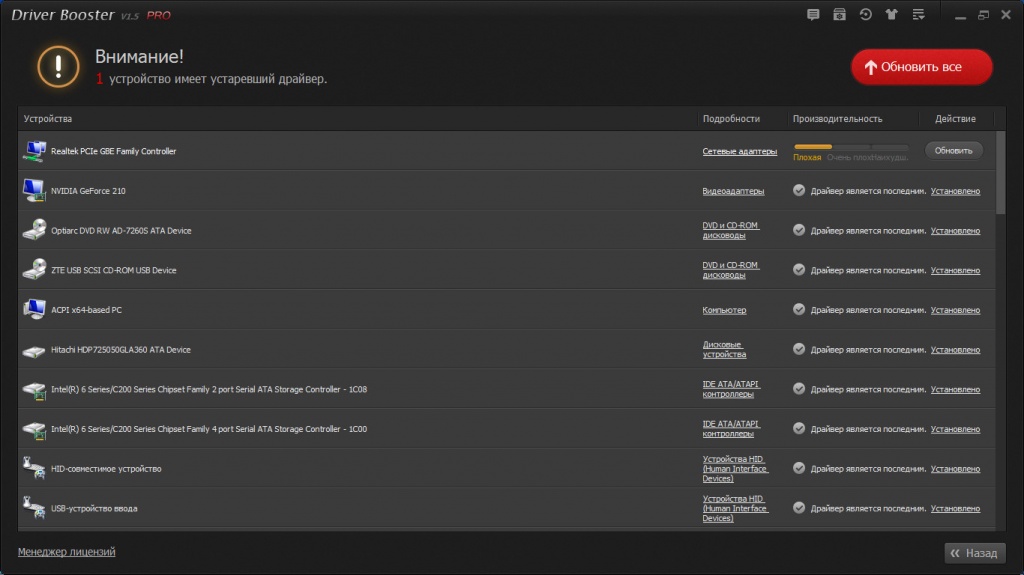
Task: Open the Менеджер лицензий link
Action: [x=67, y=551]
